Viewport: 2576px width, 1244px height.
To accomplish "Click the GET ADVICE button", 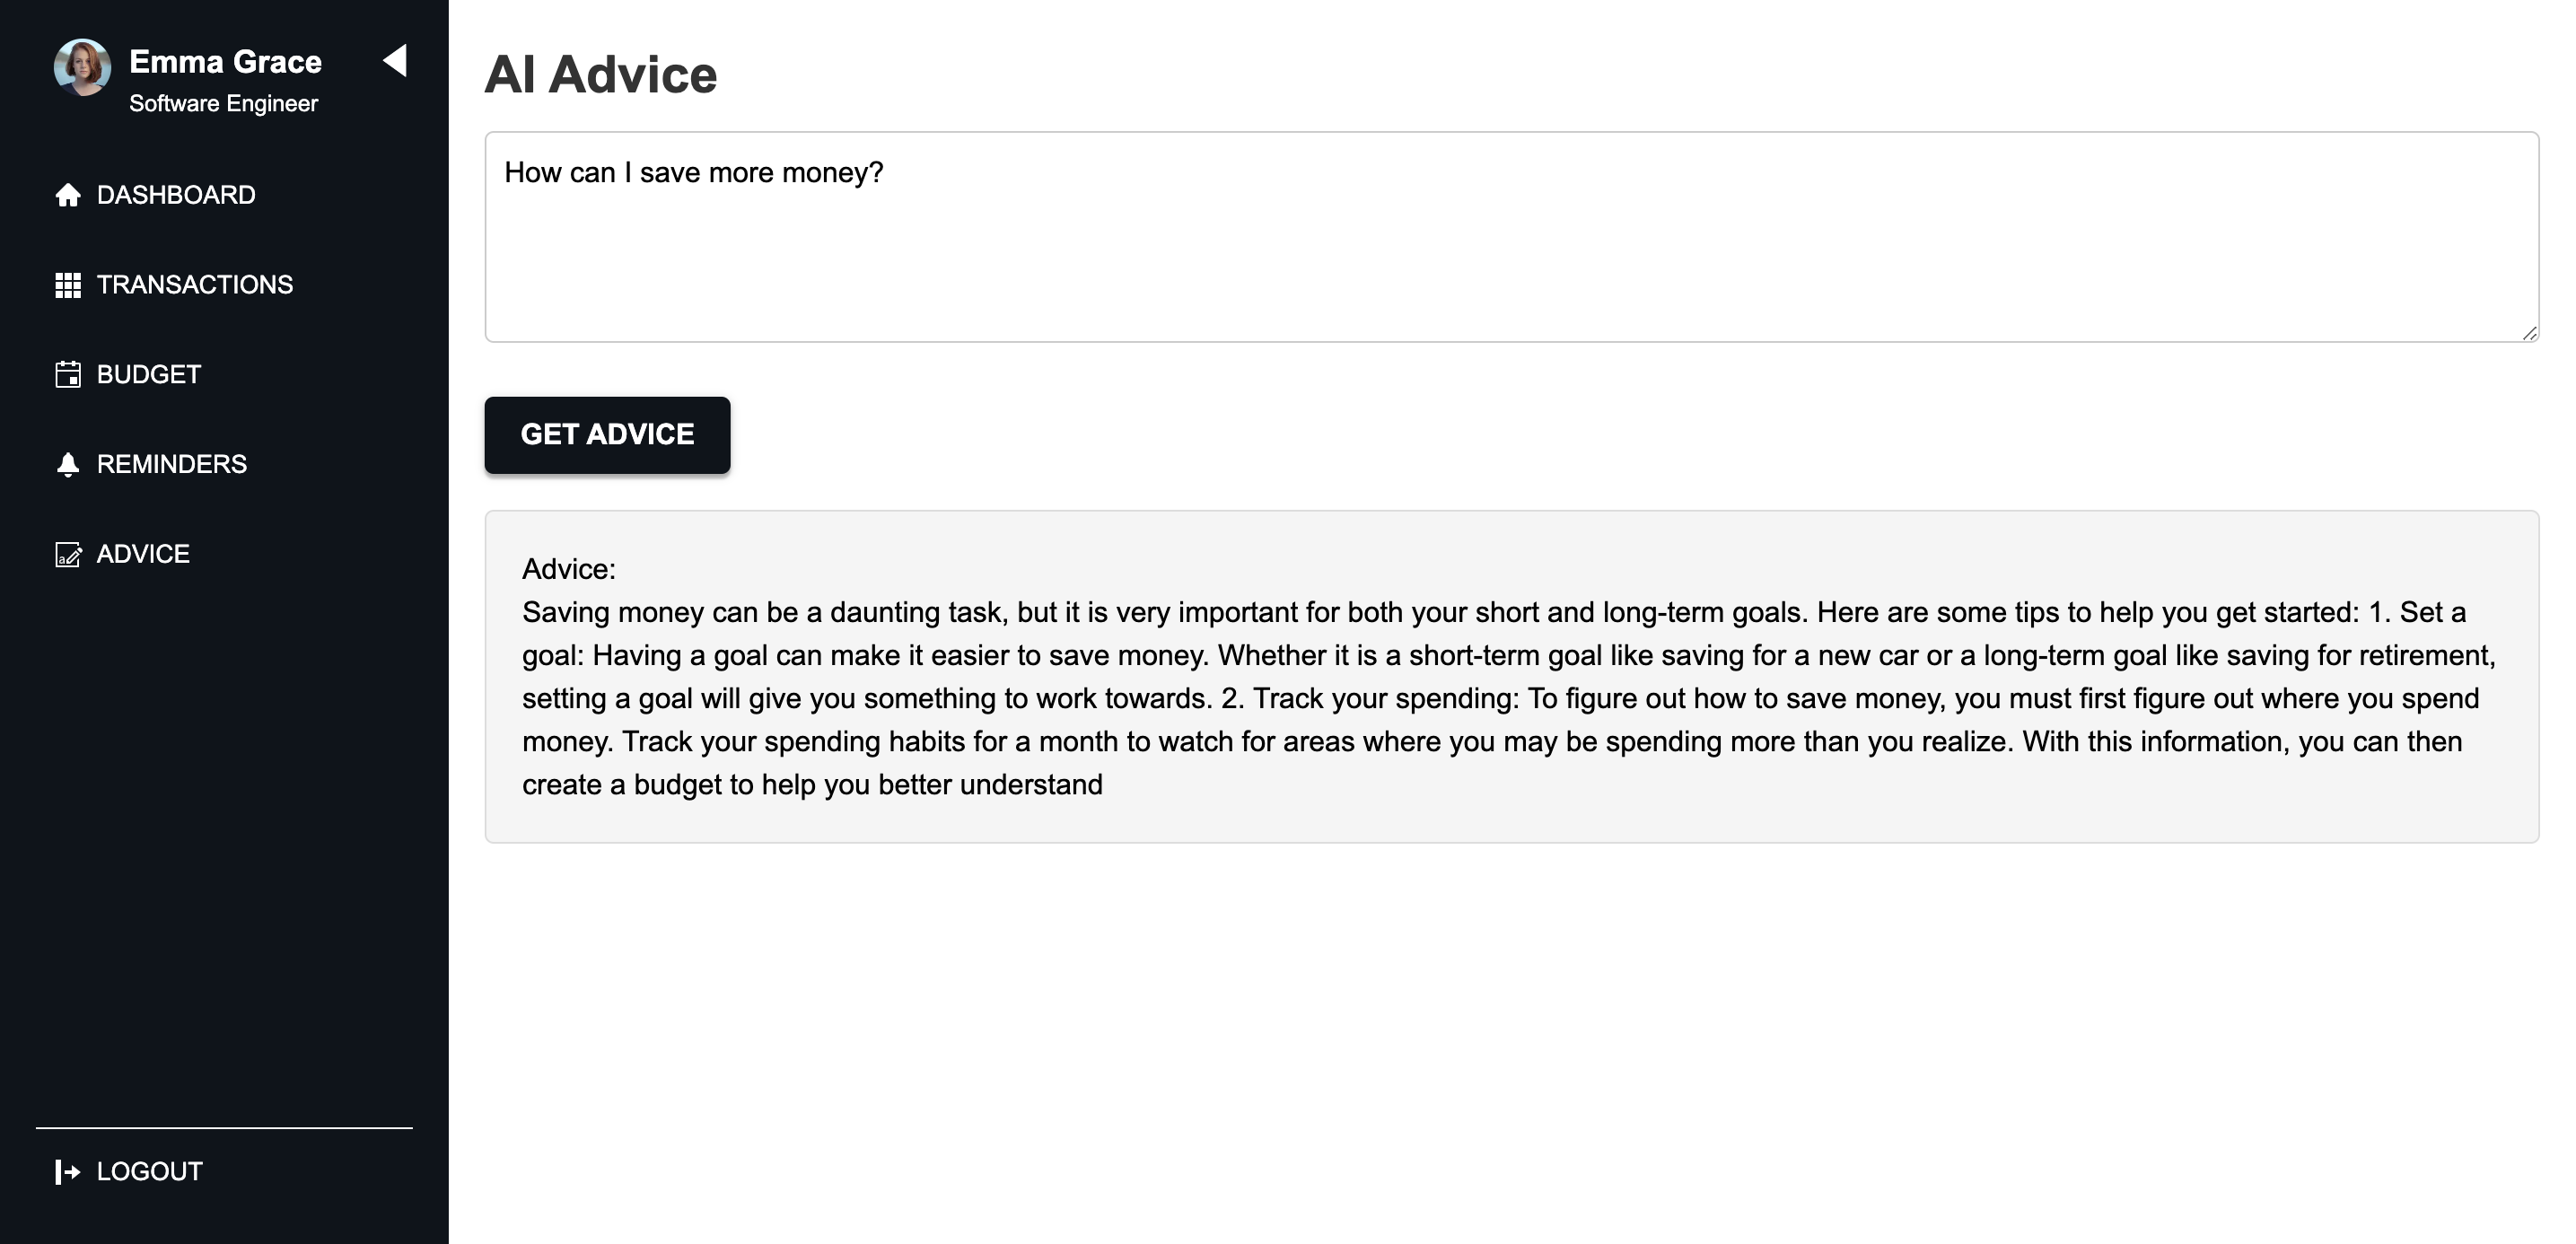I will coord(607,435).
